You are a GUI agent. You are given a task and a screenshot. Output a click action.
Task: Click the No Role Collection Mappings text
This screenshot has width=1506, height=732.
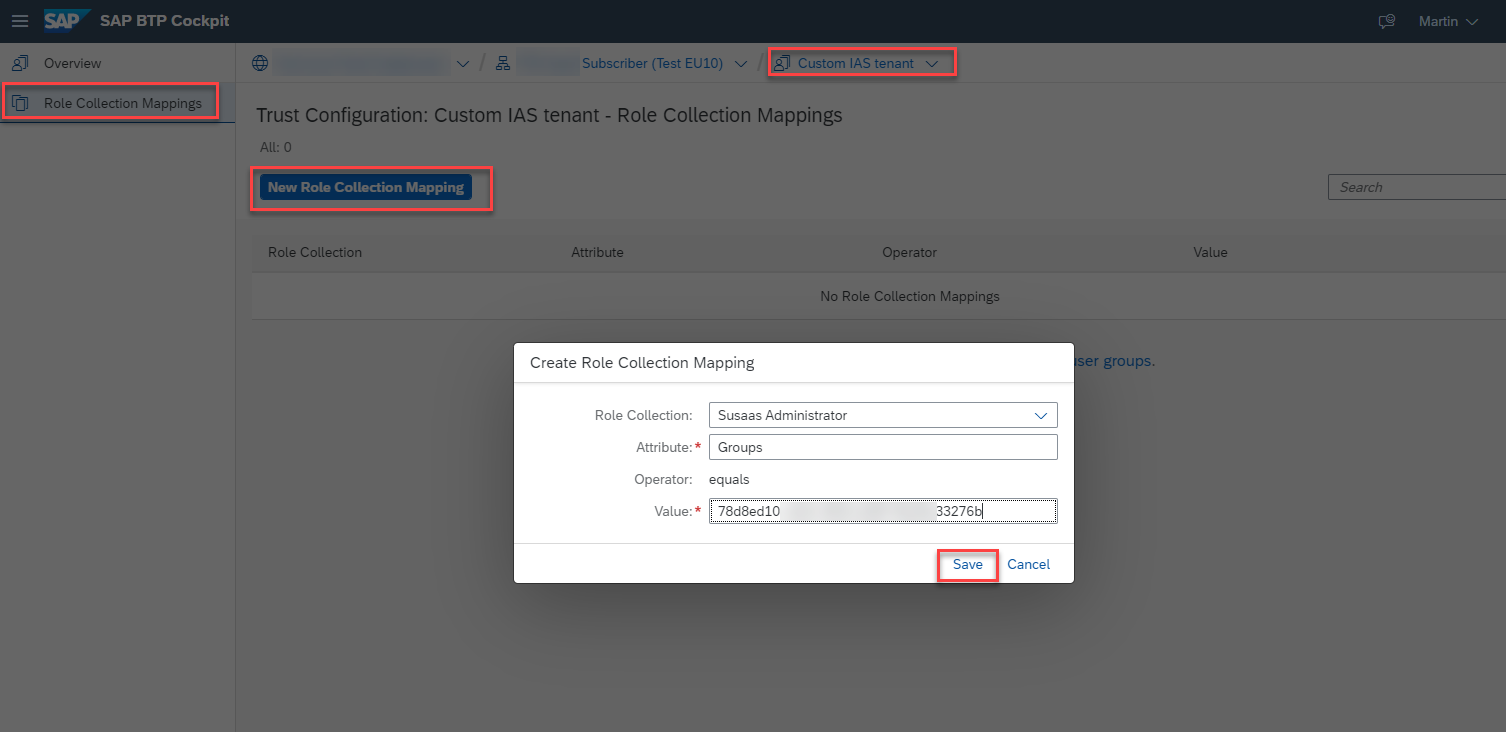[909, 296]
